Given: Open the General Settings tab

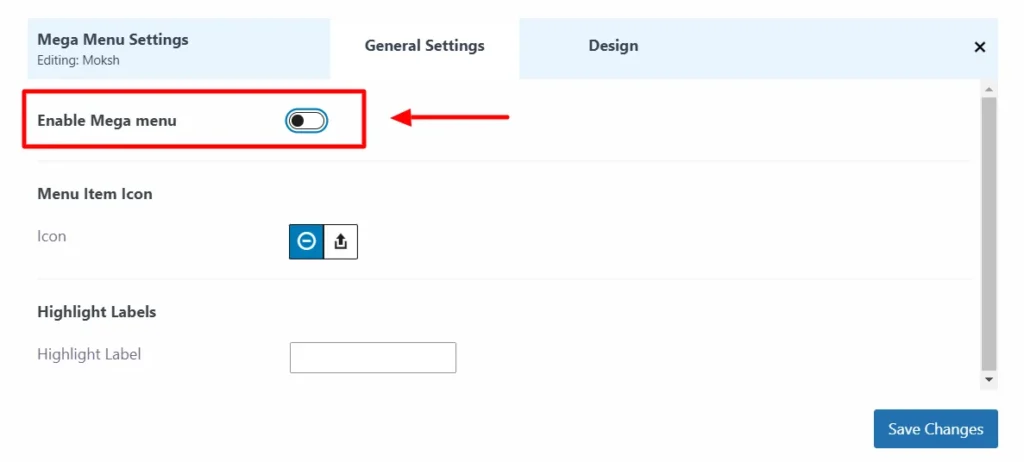Looking at the screenshot, I should point(424,46).
